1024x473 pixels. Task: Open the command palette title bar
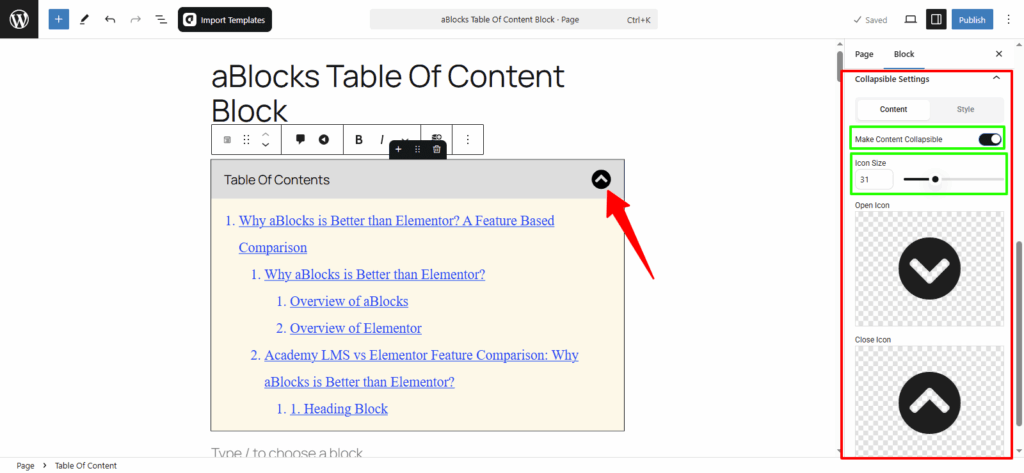513,20
